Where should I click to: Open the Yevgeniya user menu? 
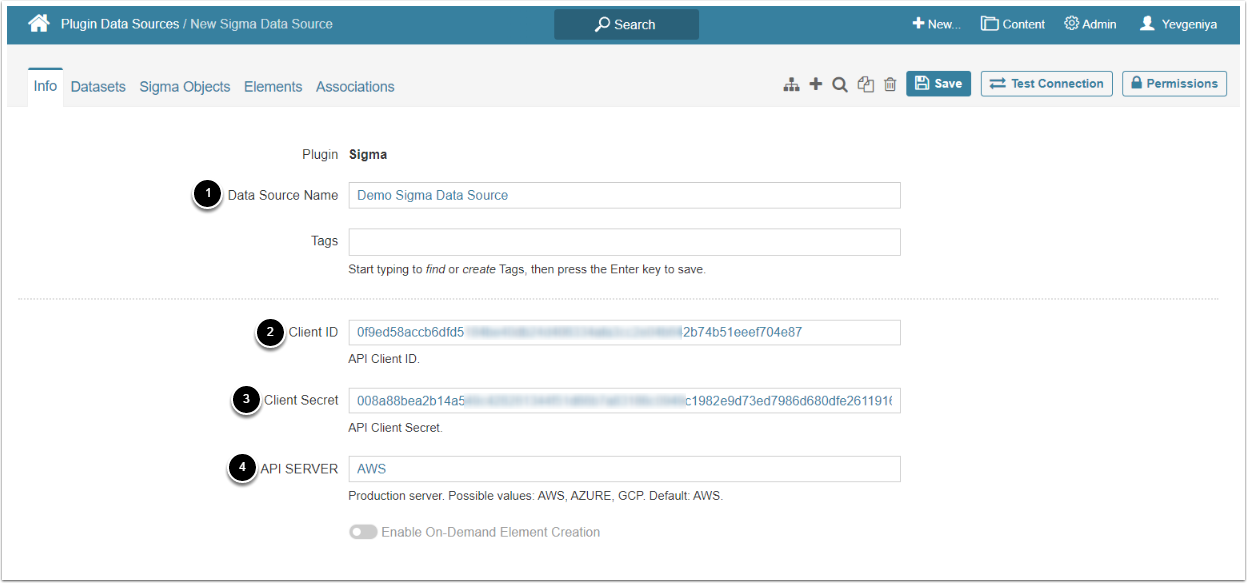coord(1178,24)
